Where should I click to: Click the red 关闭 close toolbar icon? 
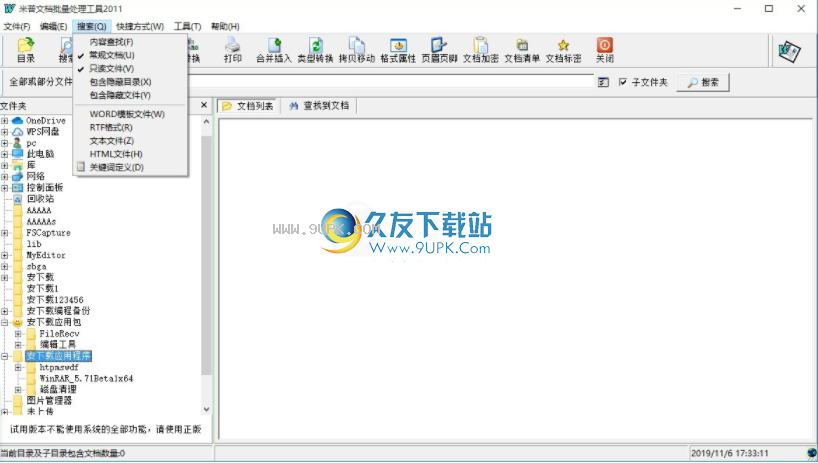605,50
